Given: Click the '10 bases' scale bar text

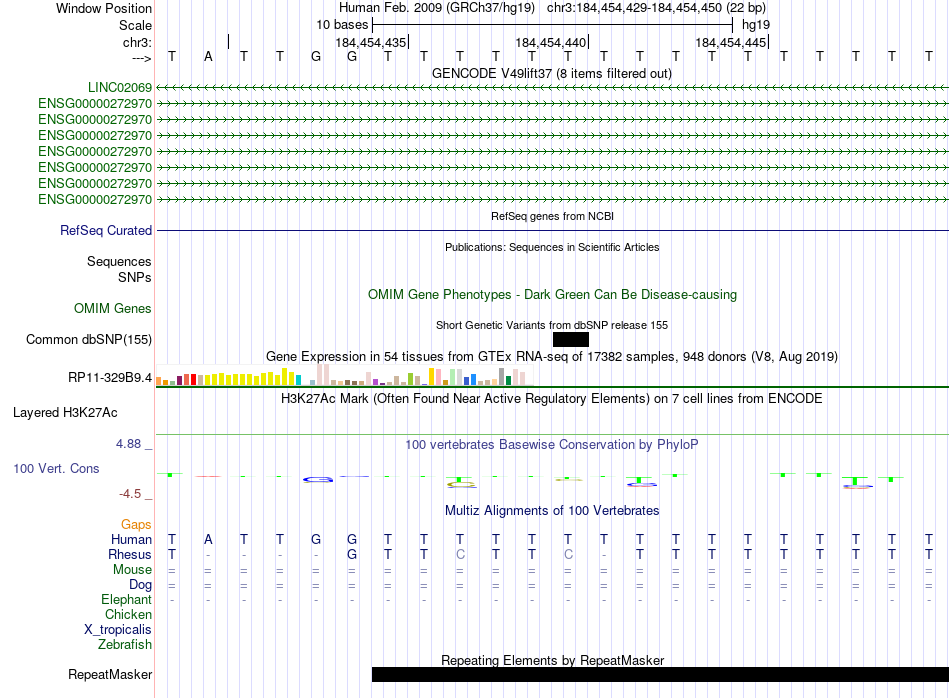Looking at the screenshot, I should [342, 25].
